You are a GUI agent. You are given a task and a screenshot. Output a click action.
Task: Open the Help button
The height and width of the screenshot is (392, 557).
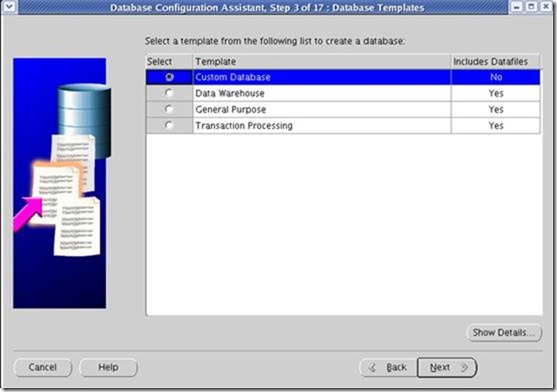108,367
